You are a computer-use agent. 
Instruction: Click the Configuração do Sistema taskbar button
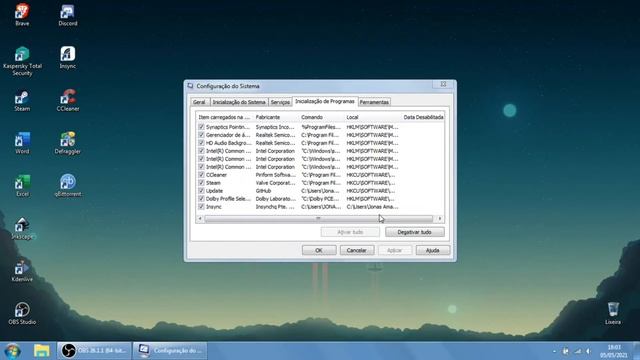(170, 351)
